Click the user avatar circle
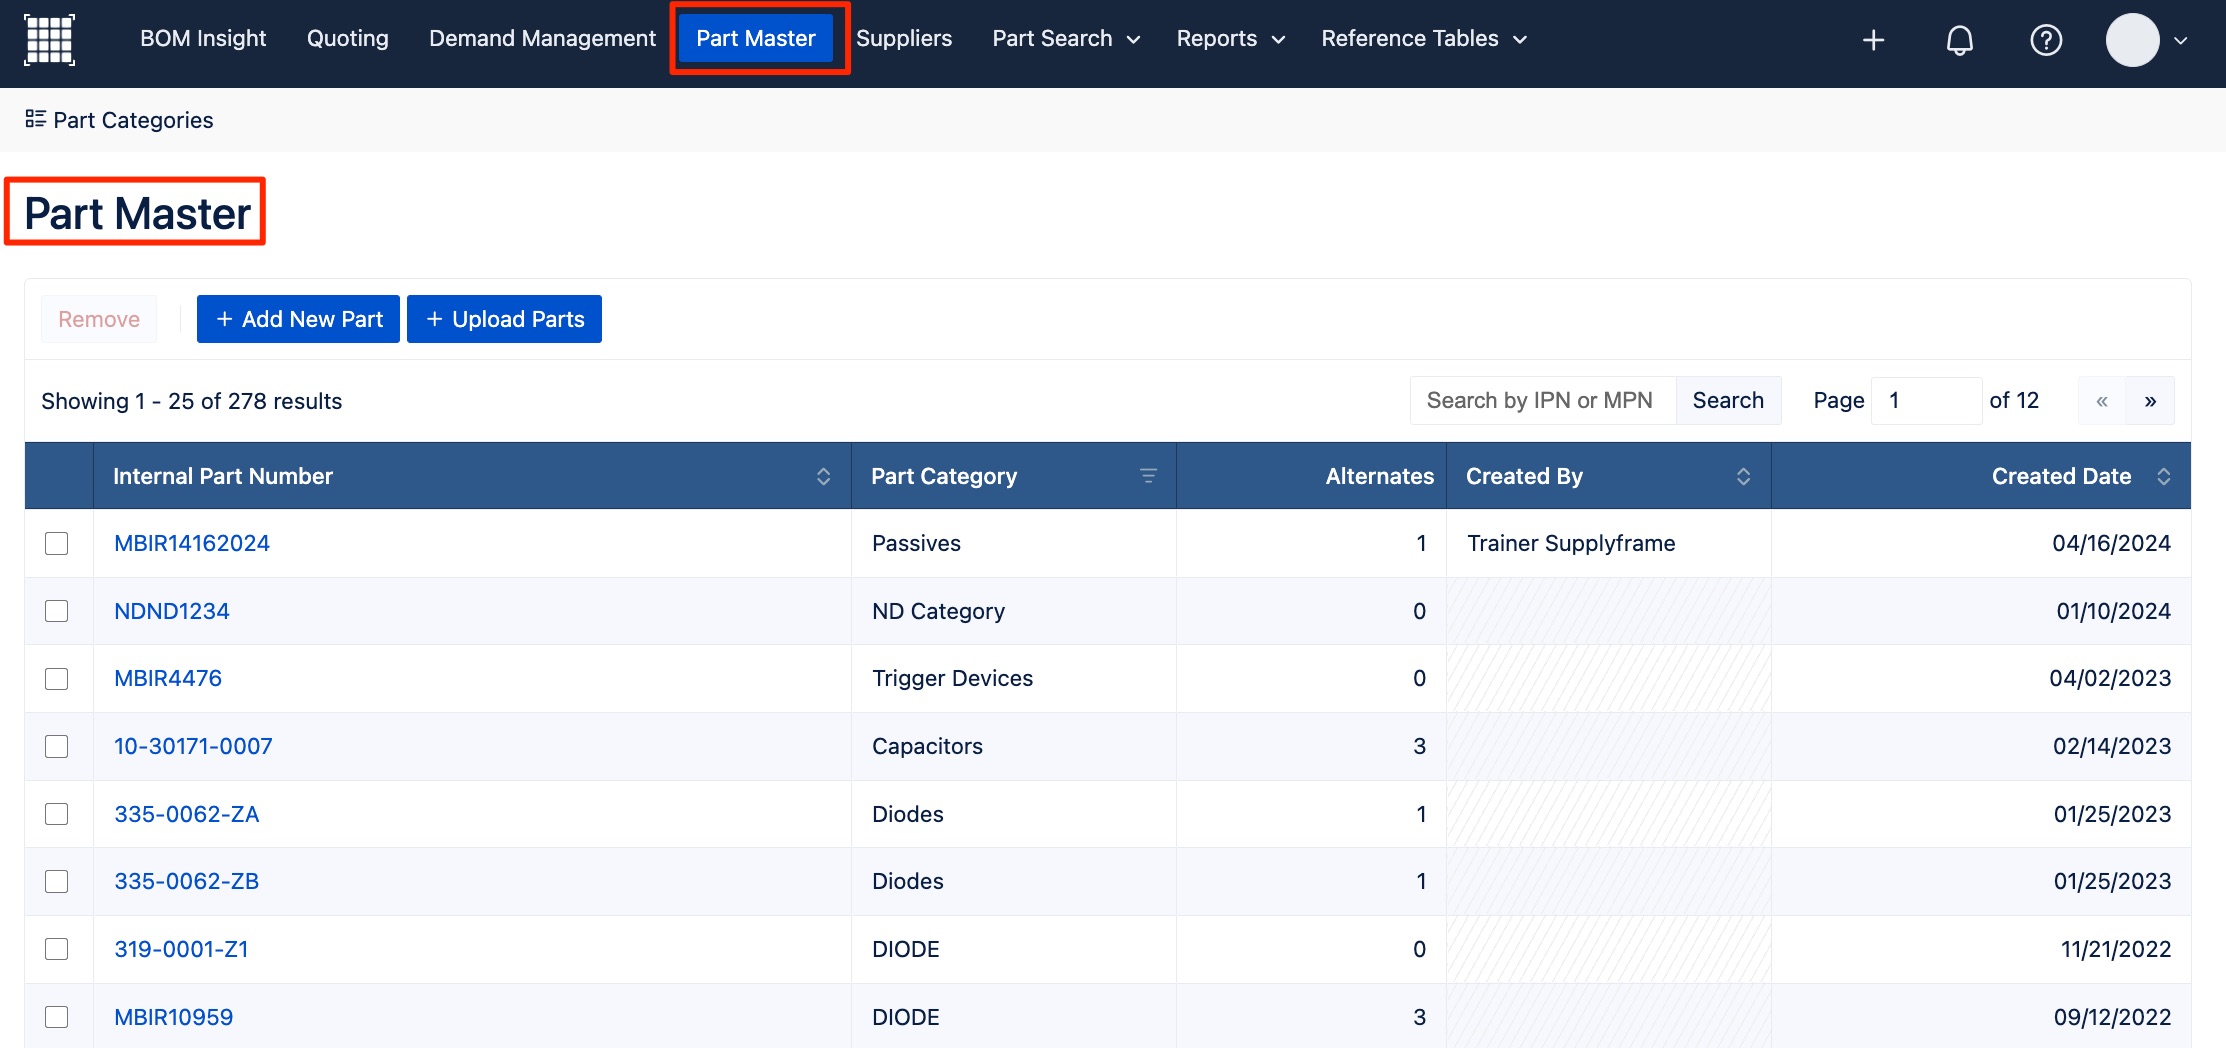Viewport: 2226px width, 1048px height. 2132,40
